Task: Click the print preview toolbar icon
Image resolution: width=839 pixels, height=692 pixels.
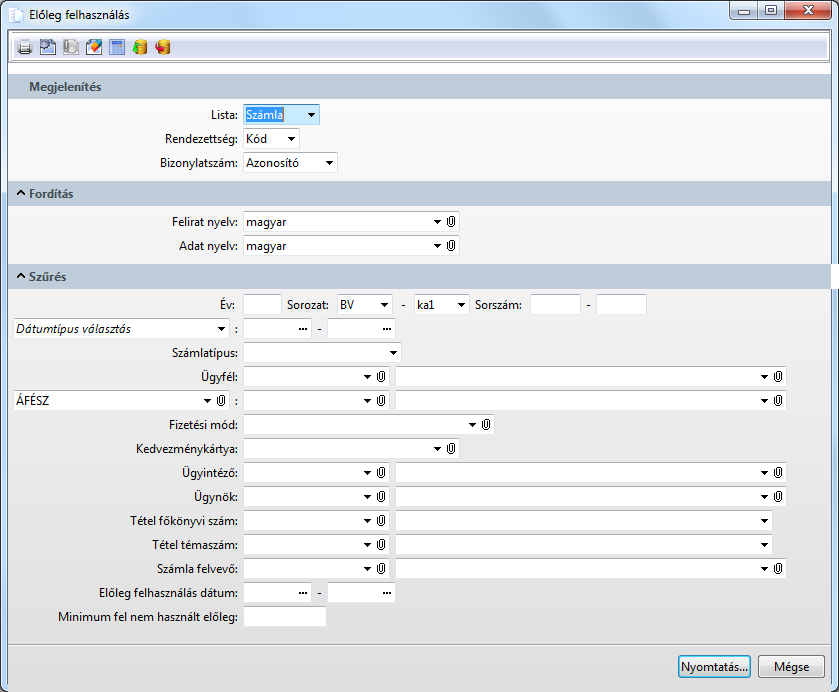Action: click(47, 47)
